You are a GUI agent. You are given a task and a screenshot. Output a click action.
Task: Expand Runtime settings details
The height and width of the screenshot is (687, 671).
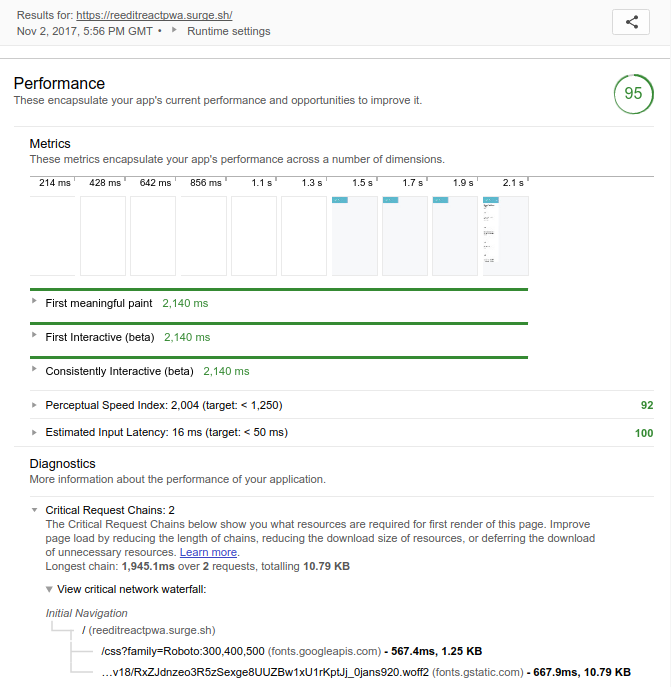(228, 31)
